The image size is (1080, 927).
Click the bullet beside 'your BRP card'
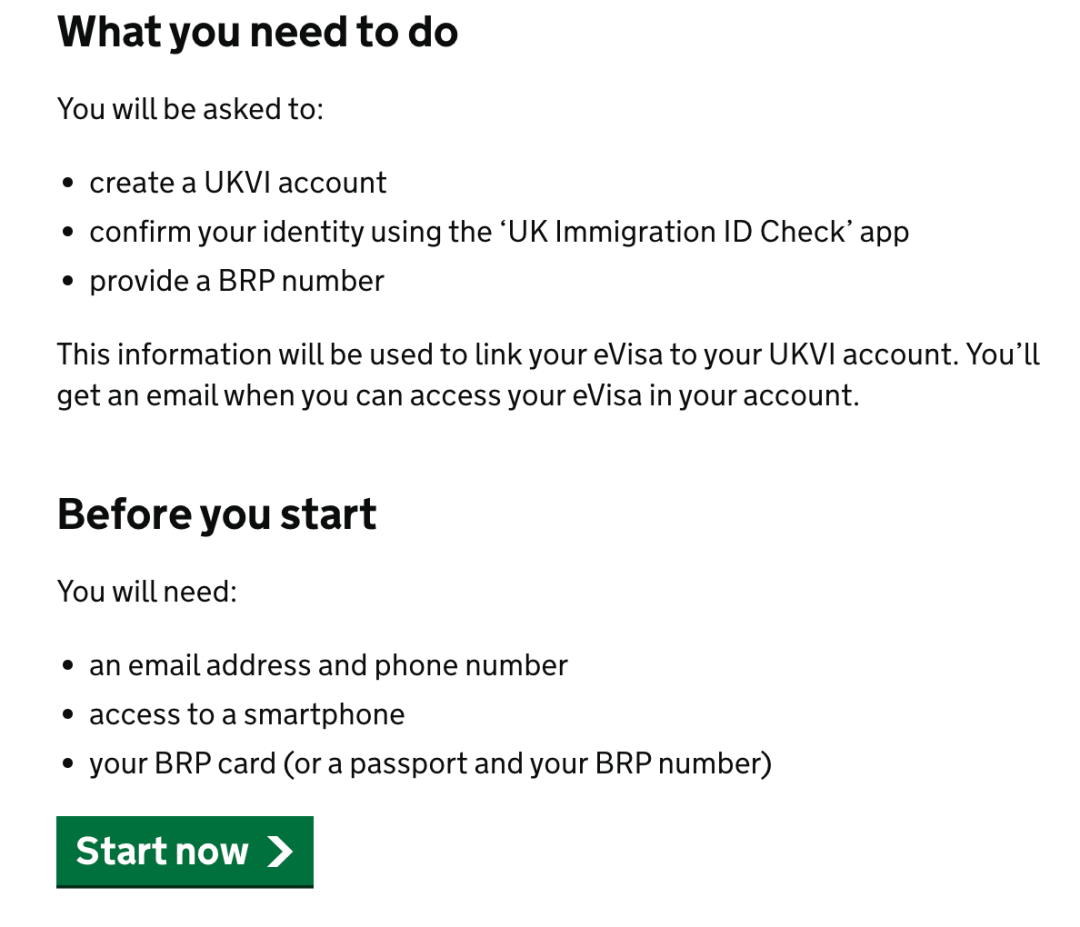[x=67, y=765]
